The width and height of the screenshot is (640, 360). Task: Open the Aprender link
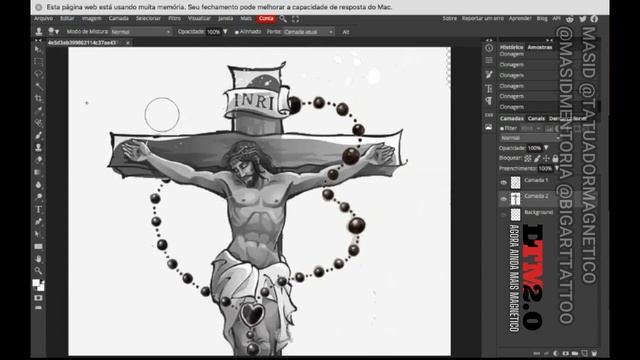pos(520,19)
